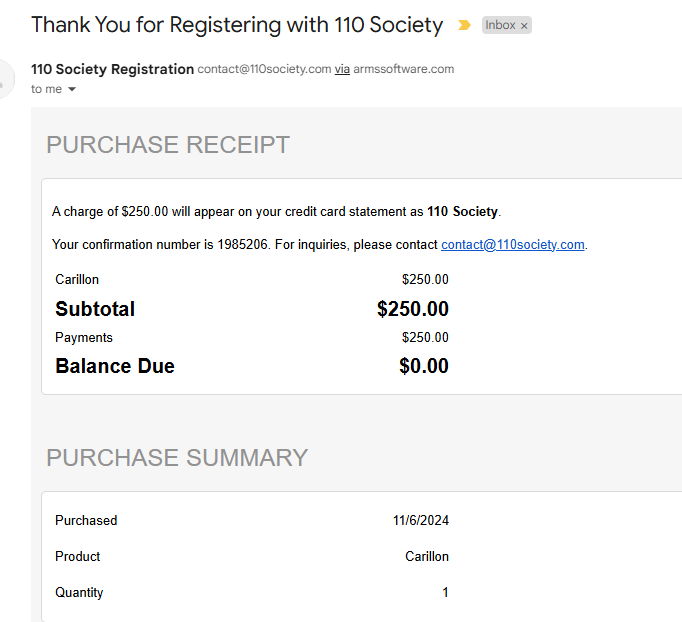Open the contact@110society.com link in receipt body
This screenshot has width=682, height=622.
513,244
